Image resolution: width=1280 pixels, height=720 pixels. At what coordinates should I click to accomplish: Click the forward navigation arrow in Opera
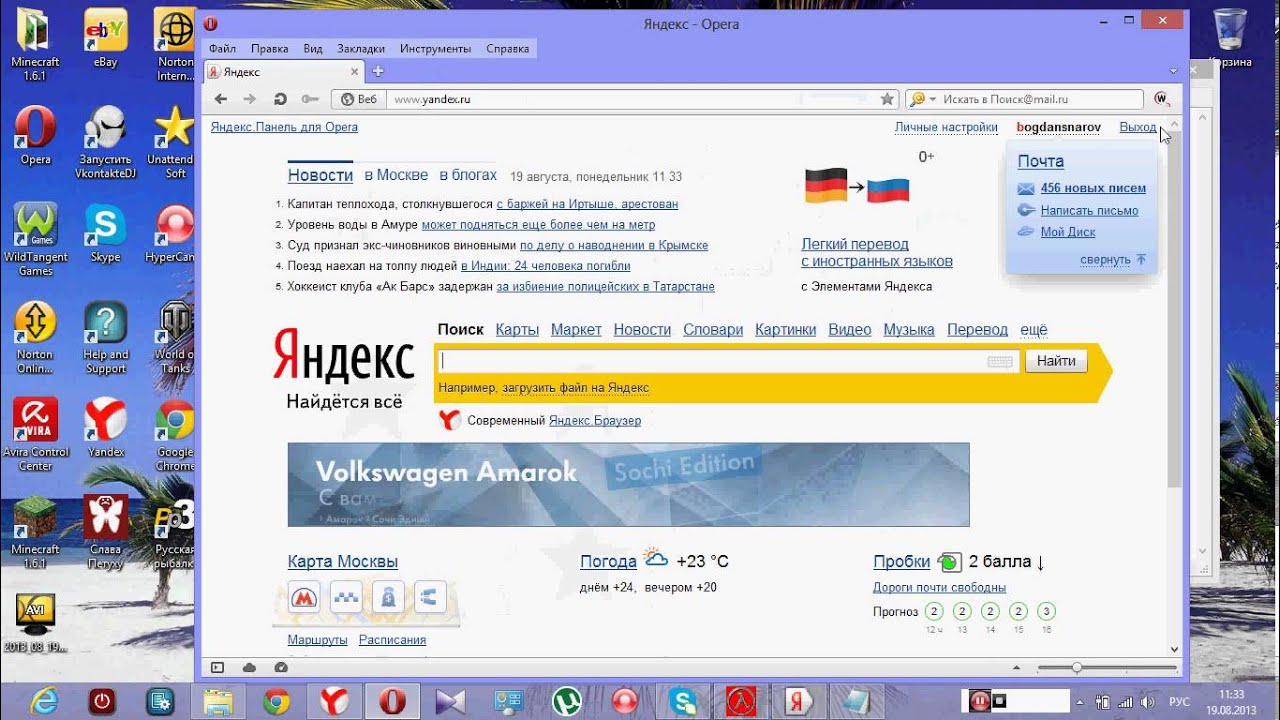coord(250,99)
